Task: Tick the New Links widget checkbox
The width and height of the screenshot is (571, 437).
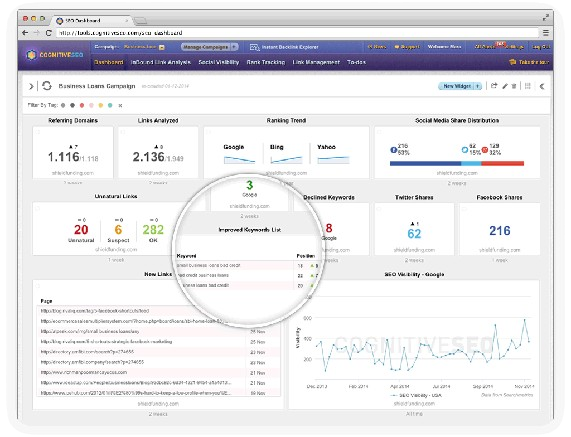Action: 38,286
